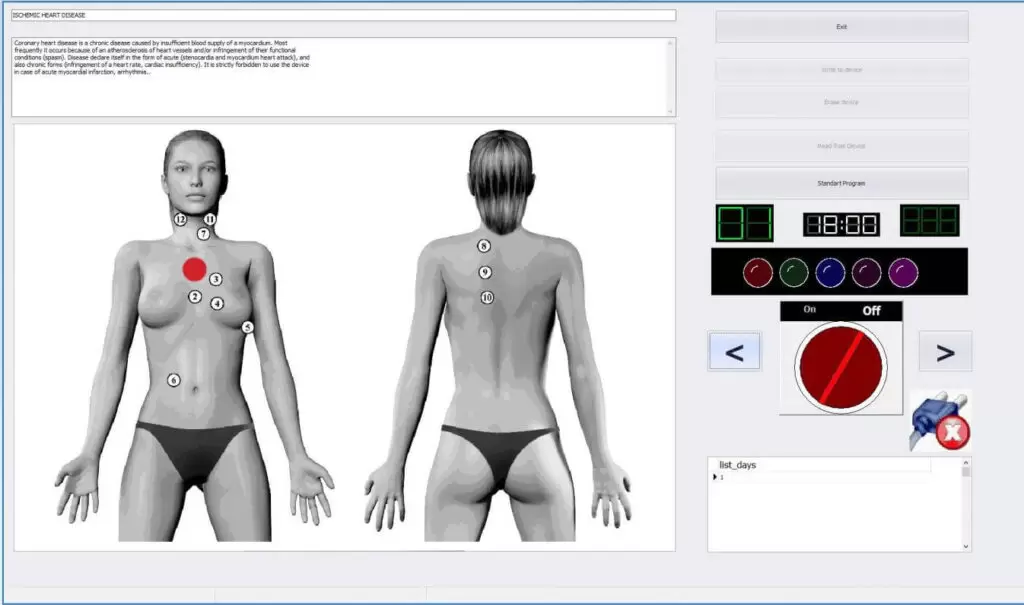Image resolution: width=1024 pixels, height=605 pixels.
Task: Click the highlighted red treatment point on chest
Action: click(x=194, y=268)
